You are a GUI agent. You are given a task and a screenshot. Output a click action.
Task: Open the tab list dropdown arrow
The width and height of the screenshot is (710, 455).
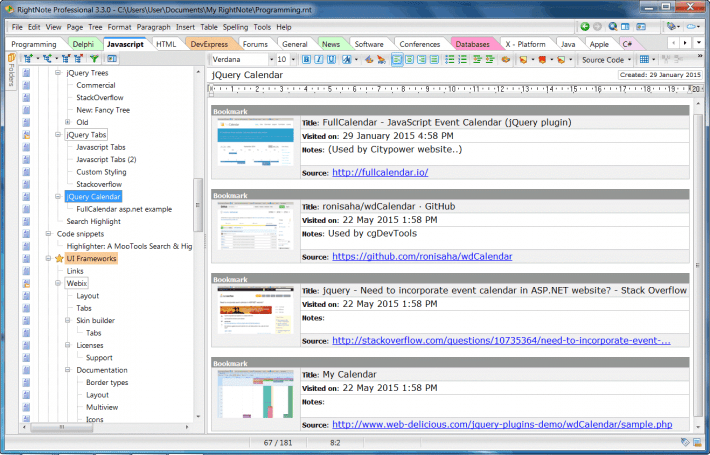[x=699, y=43]
